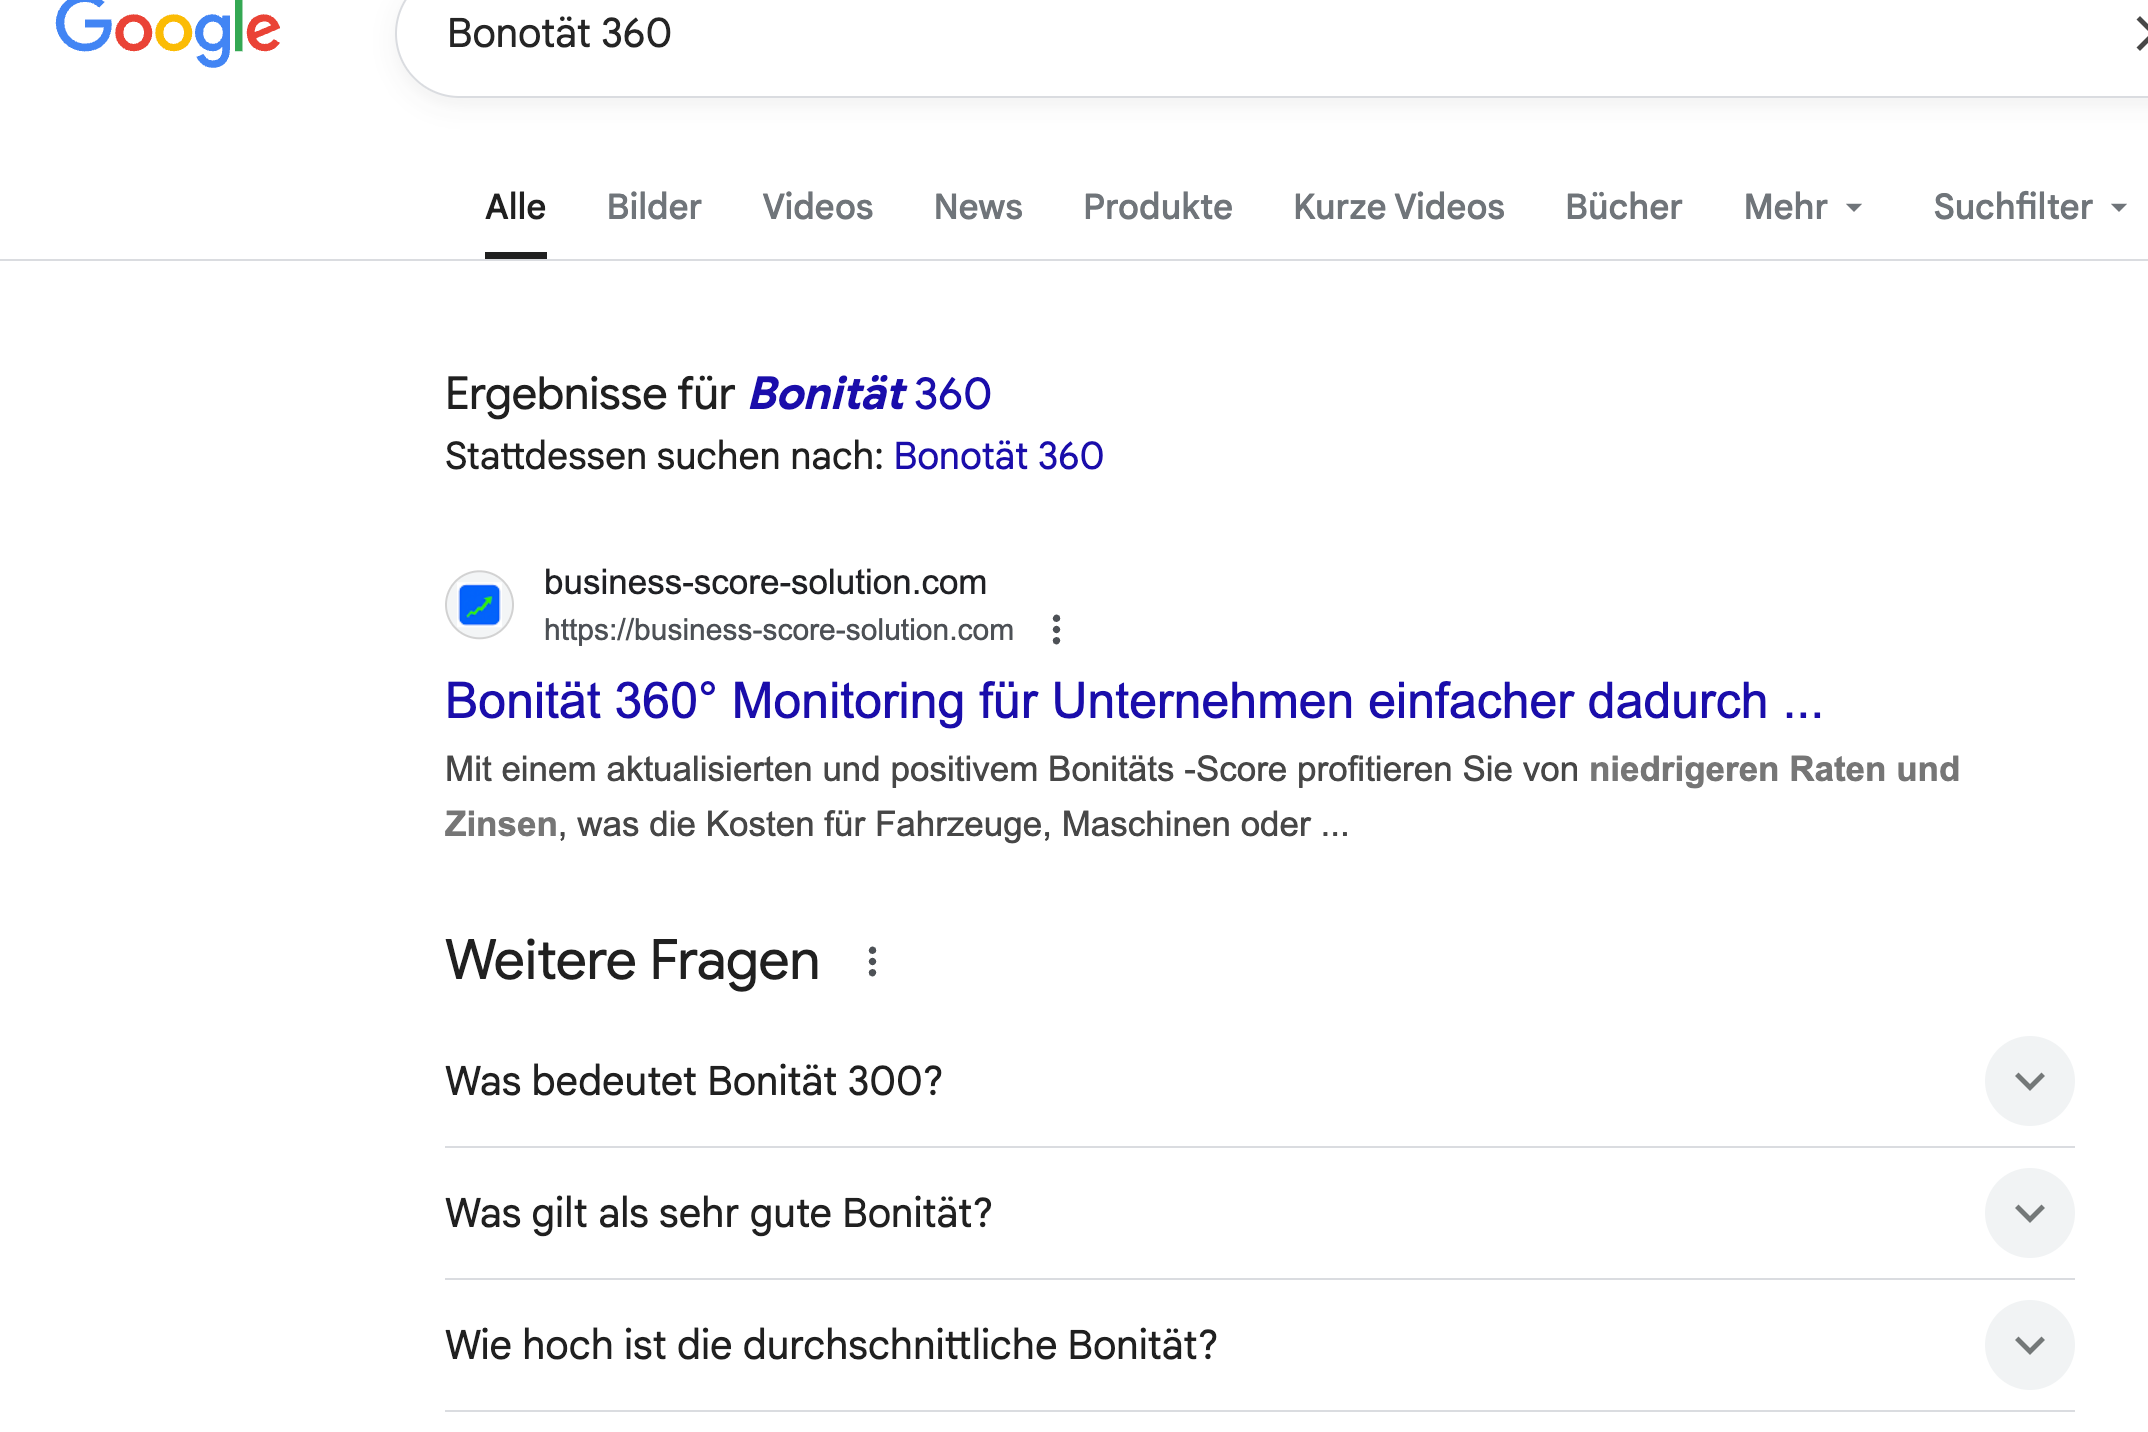Open the News tab
The height and width of the screenshot is (1432, 2148).
(x=977, y=207)
